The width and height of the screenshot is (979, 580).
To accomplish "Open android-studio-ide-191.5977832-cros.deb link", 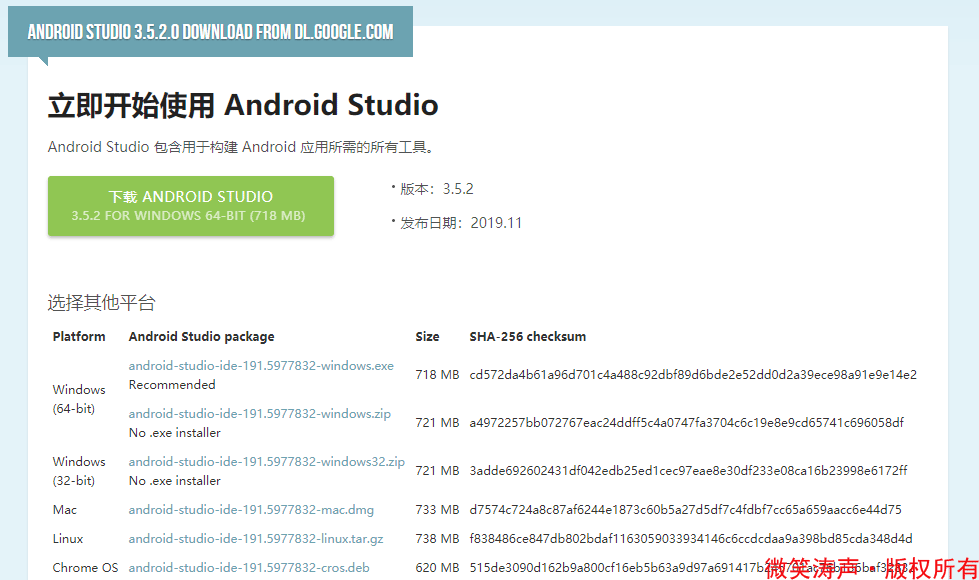I will pyautogui.click(x=249, y=568).
